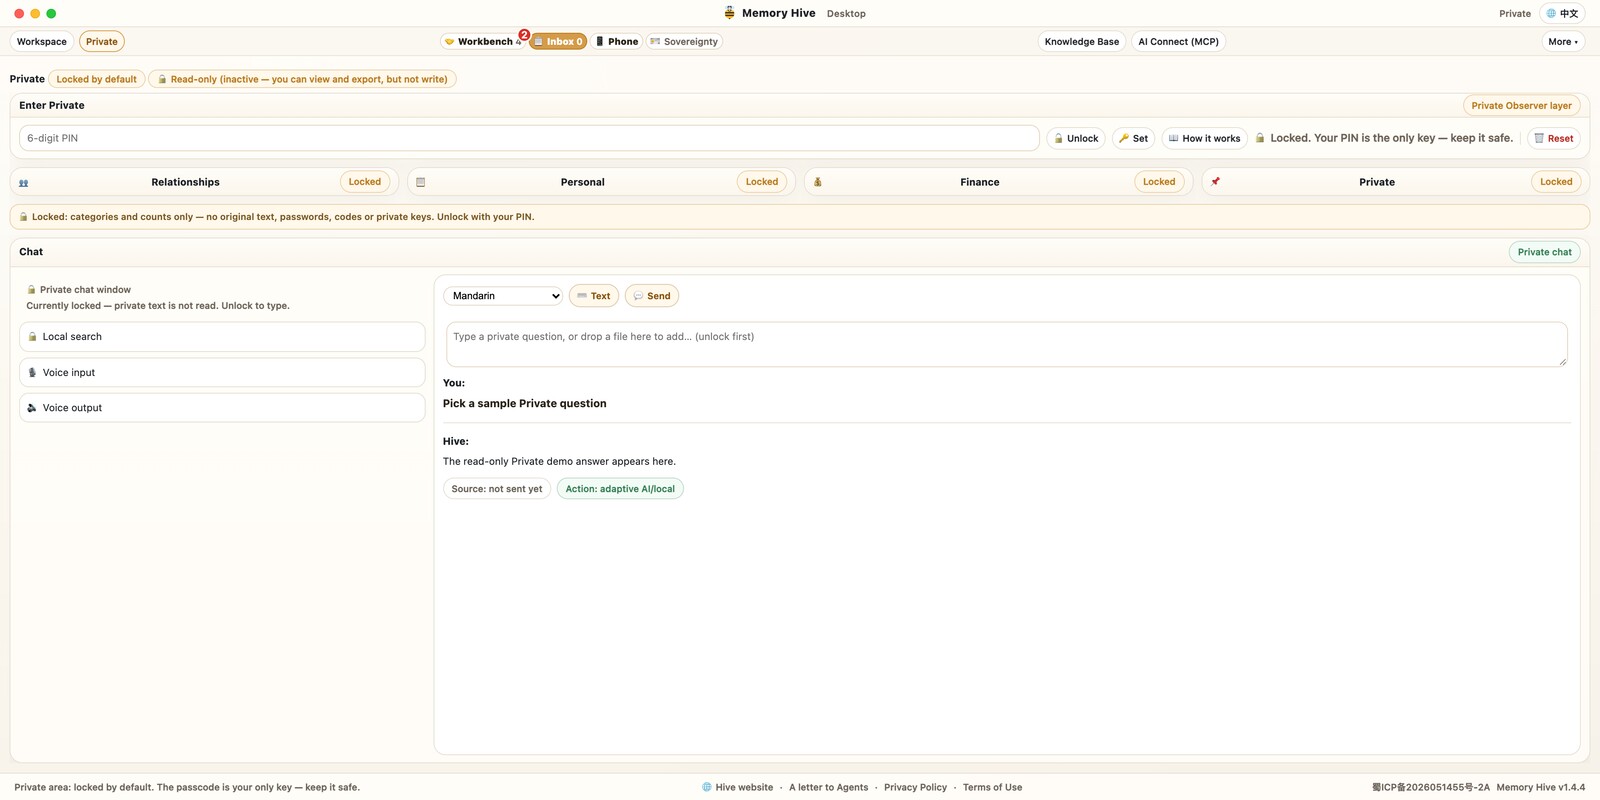Screen dimensions: 1600x800
Task: Open the Inbox 0 tab
Action: pos(558,42)
